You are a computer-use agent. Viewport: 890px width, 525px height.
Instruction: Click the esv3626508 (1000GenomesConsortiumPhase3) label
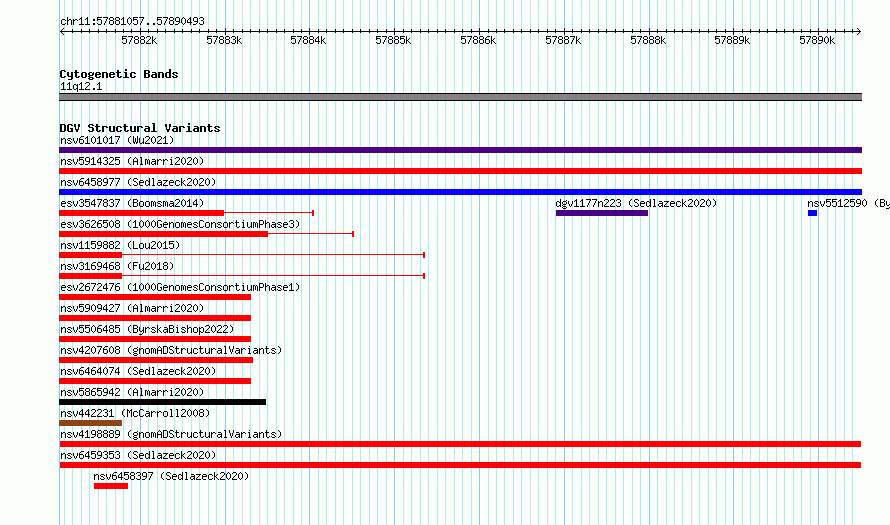[180, 224]
